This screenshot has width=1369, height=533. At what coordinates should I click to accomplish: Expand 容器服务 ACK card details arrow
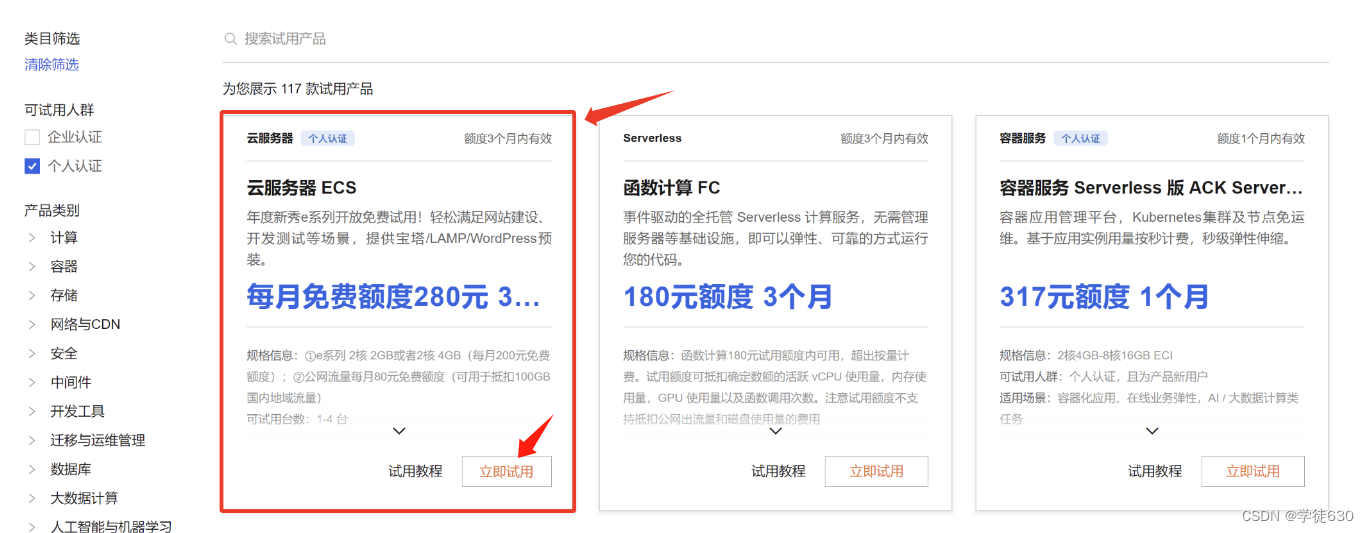[1152, 431]
